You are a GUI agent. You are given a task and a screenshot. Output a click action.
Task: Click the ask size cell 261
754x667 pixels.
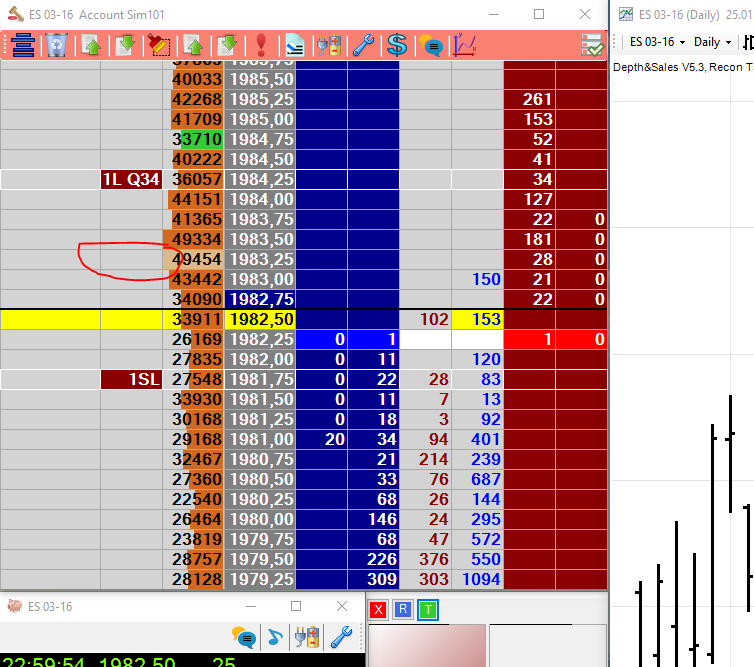coord(529,100)
